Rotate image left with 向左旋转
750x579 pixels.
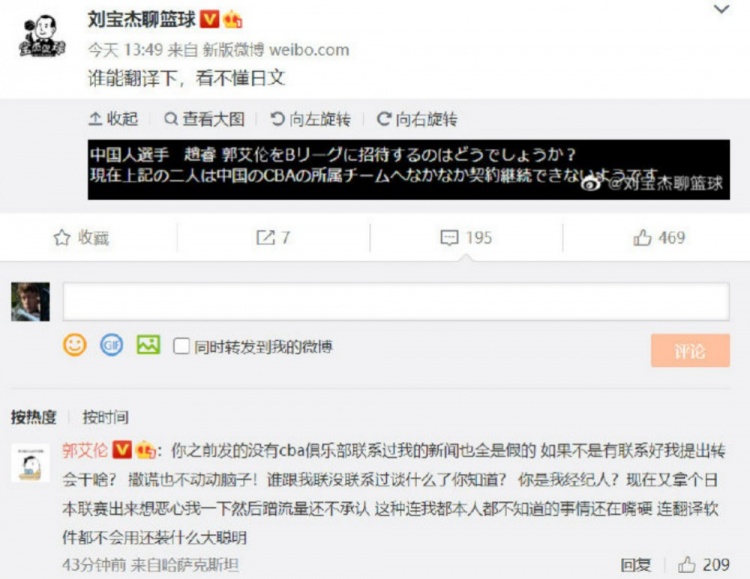point(310,119)
